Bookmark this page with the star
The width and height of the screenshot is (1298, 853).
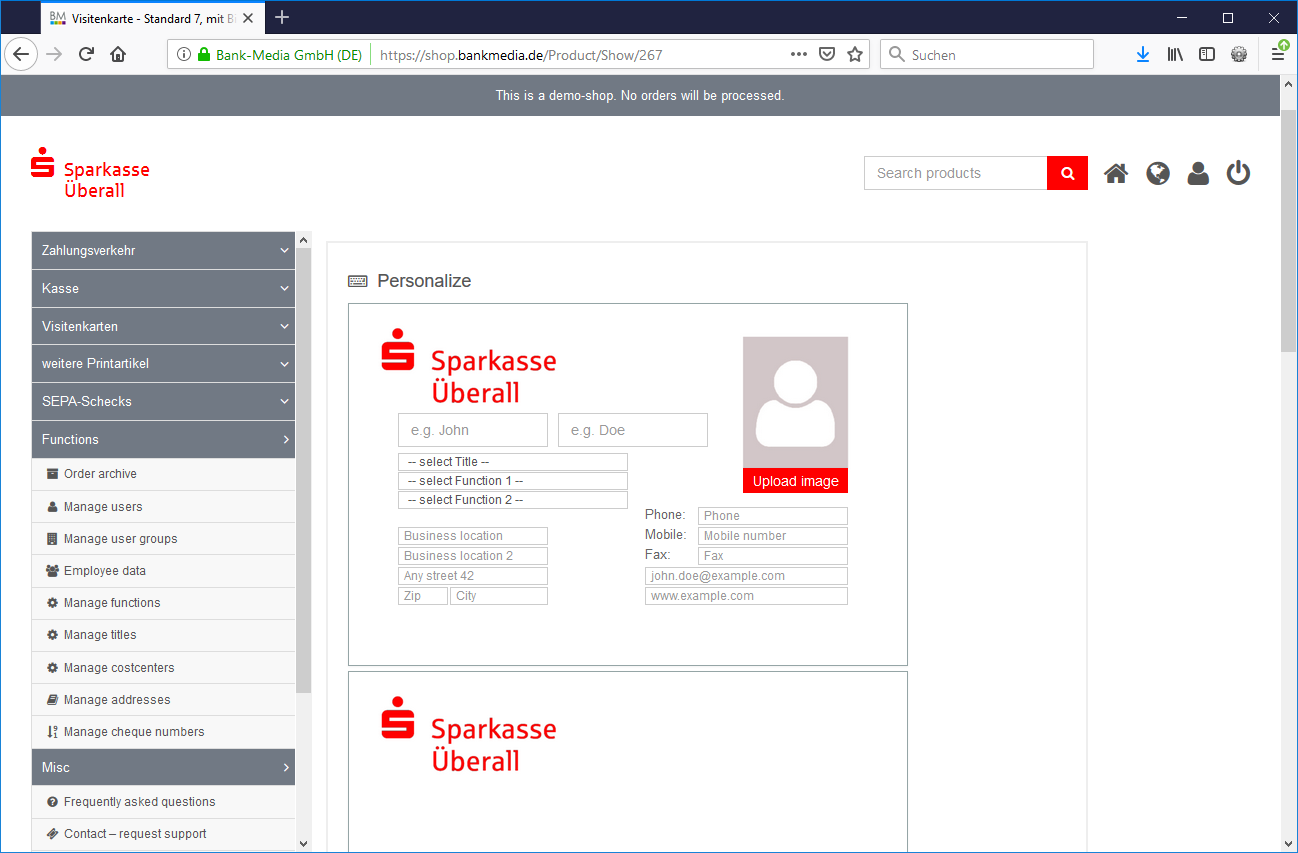pyautogui.click(x=855, y=55)
